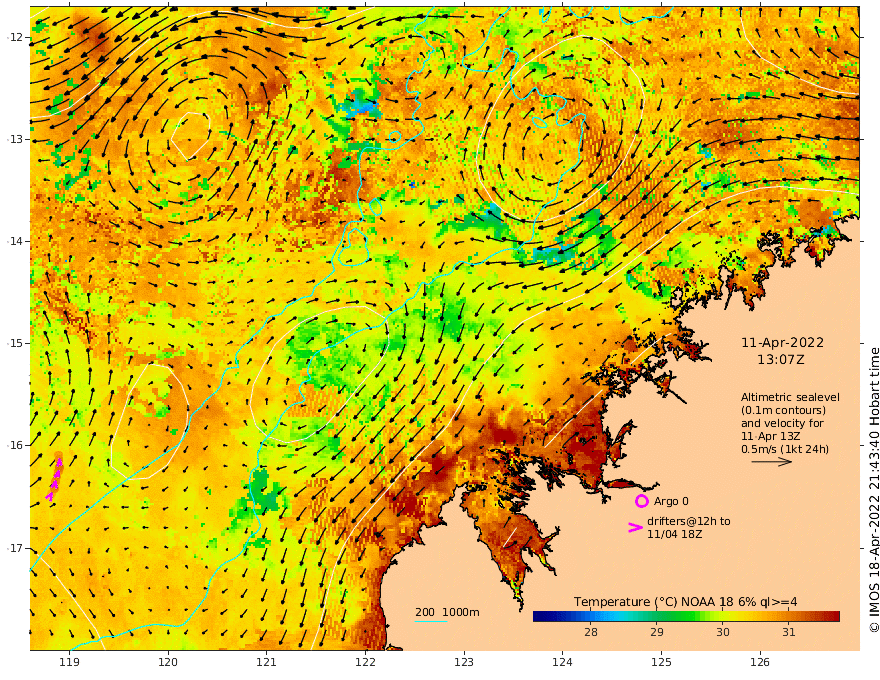Click latitude axis label -17
Screen dimensions: 880x680
click(15, 548)
